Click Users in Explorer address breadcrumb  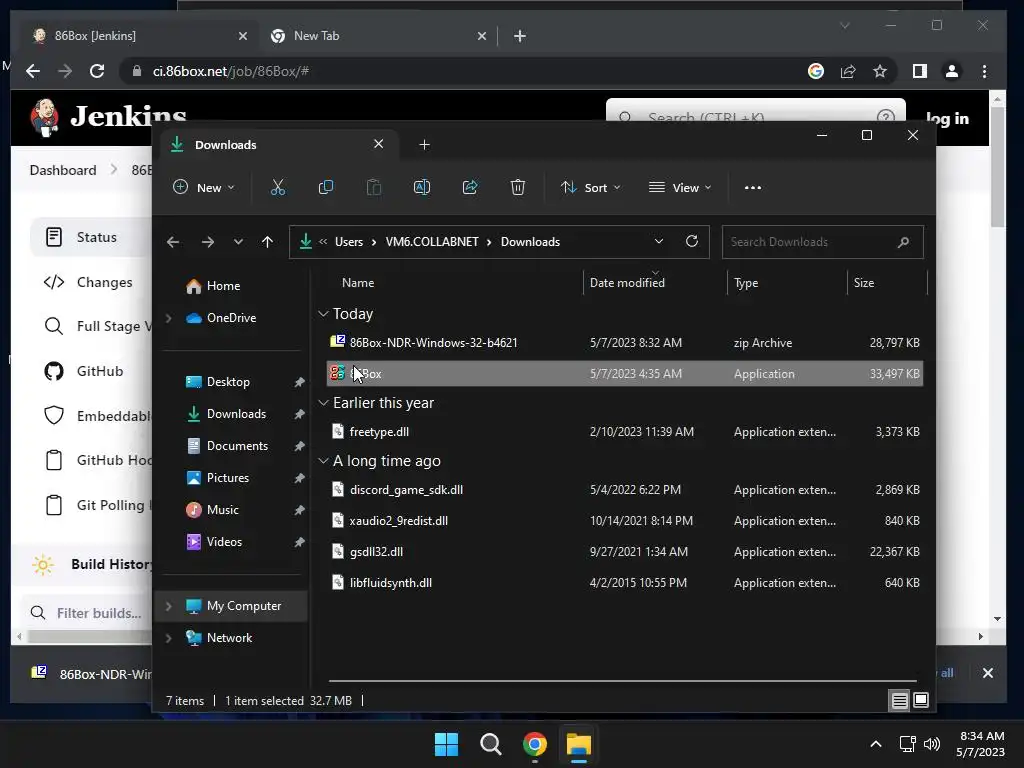click(x=349, y=242)
